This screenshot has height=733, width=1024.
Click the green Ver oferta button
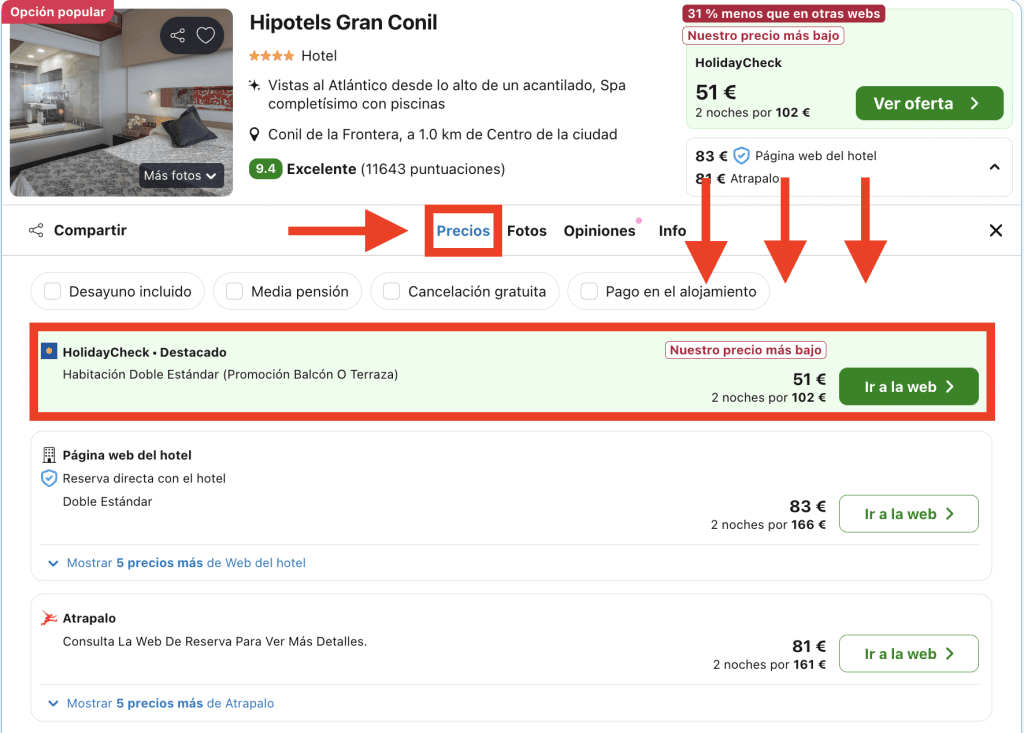click(x=929, y=103)
